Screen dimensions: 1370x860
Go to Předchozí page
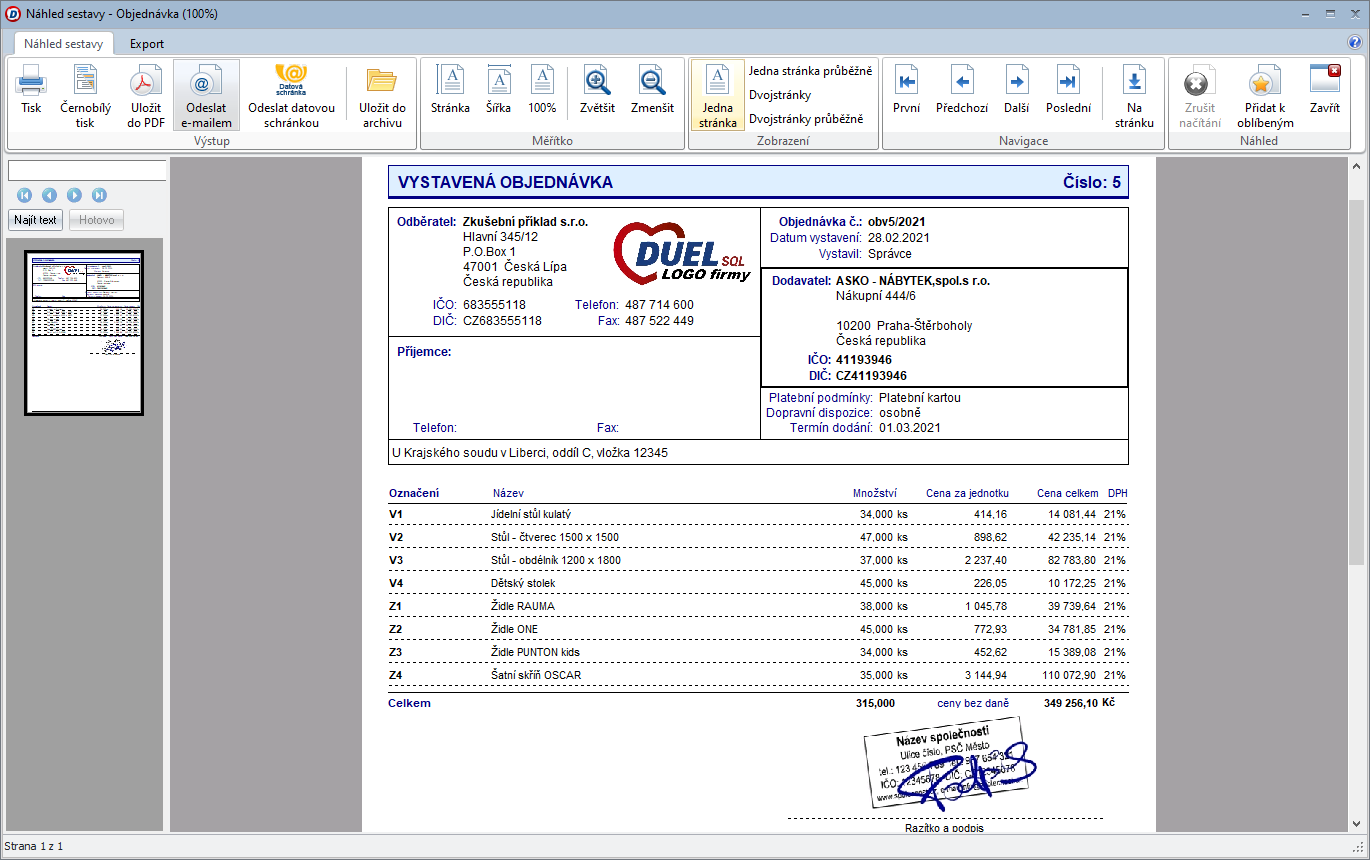[x=962, y=90]
